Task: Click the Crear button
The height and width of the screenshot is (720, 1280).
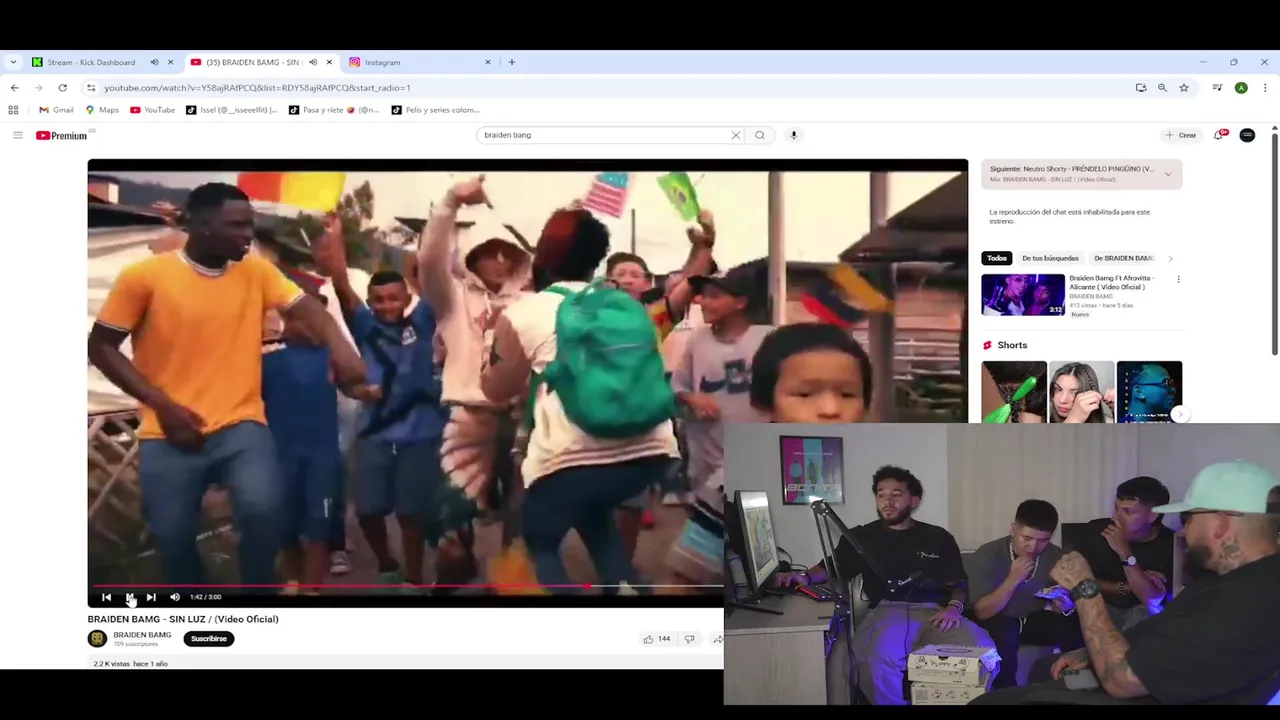Action: coord(1181,135)
